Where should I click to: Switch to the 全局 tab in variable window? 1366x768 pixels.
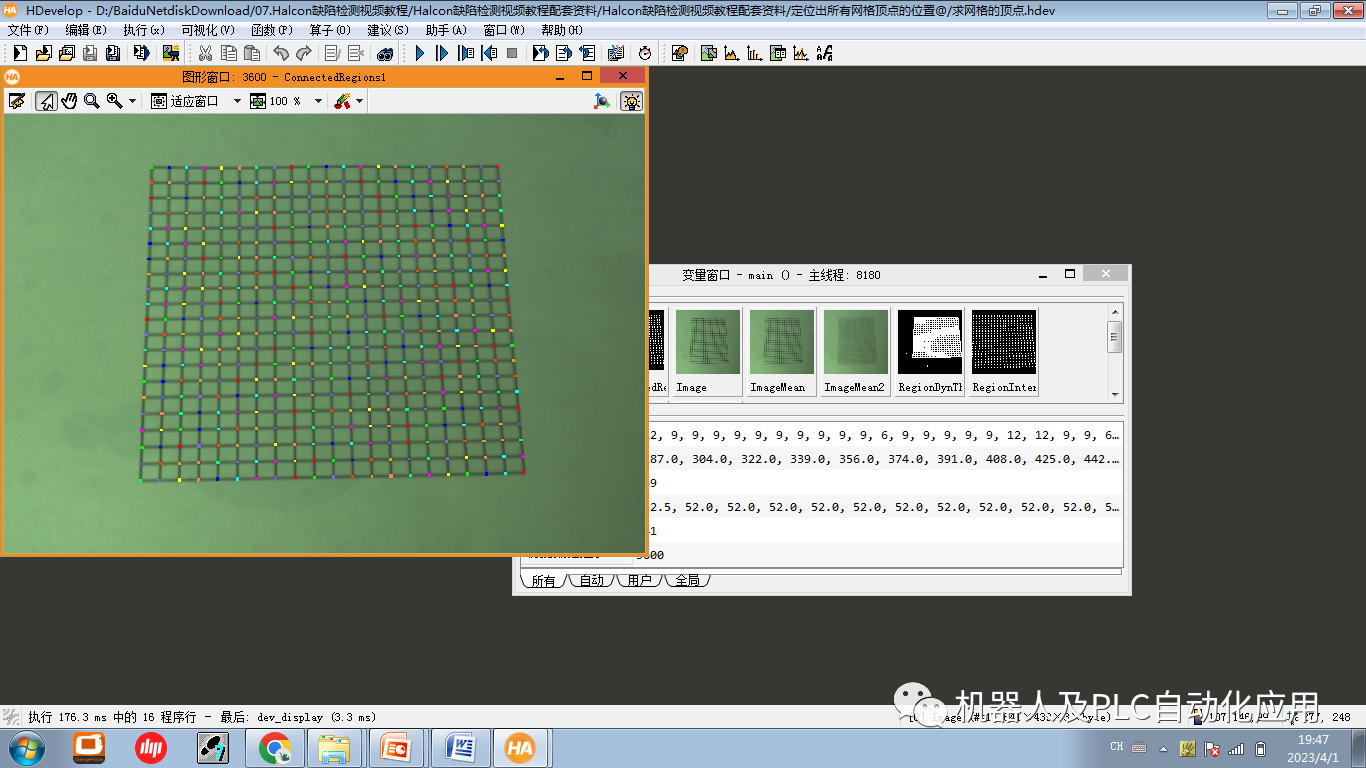pos(687,580)
